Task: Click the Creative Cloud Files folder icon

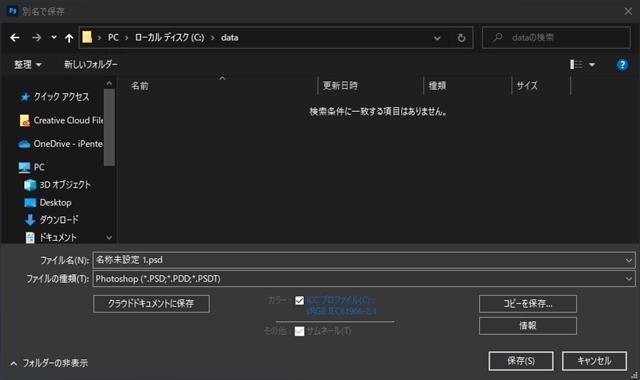Action: 24,120
